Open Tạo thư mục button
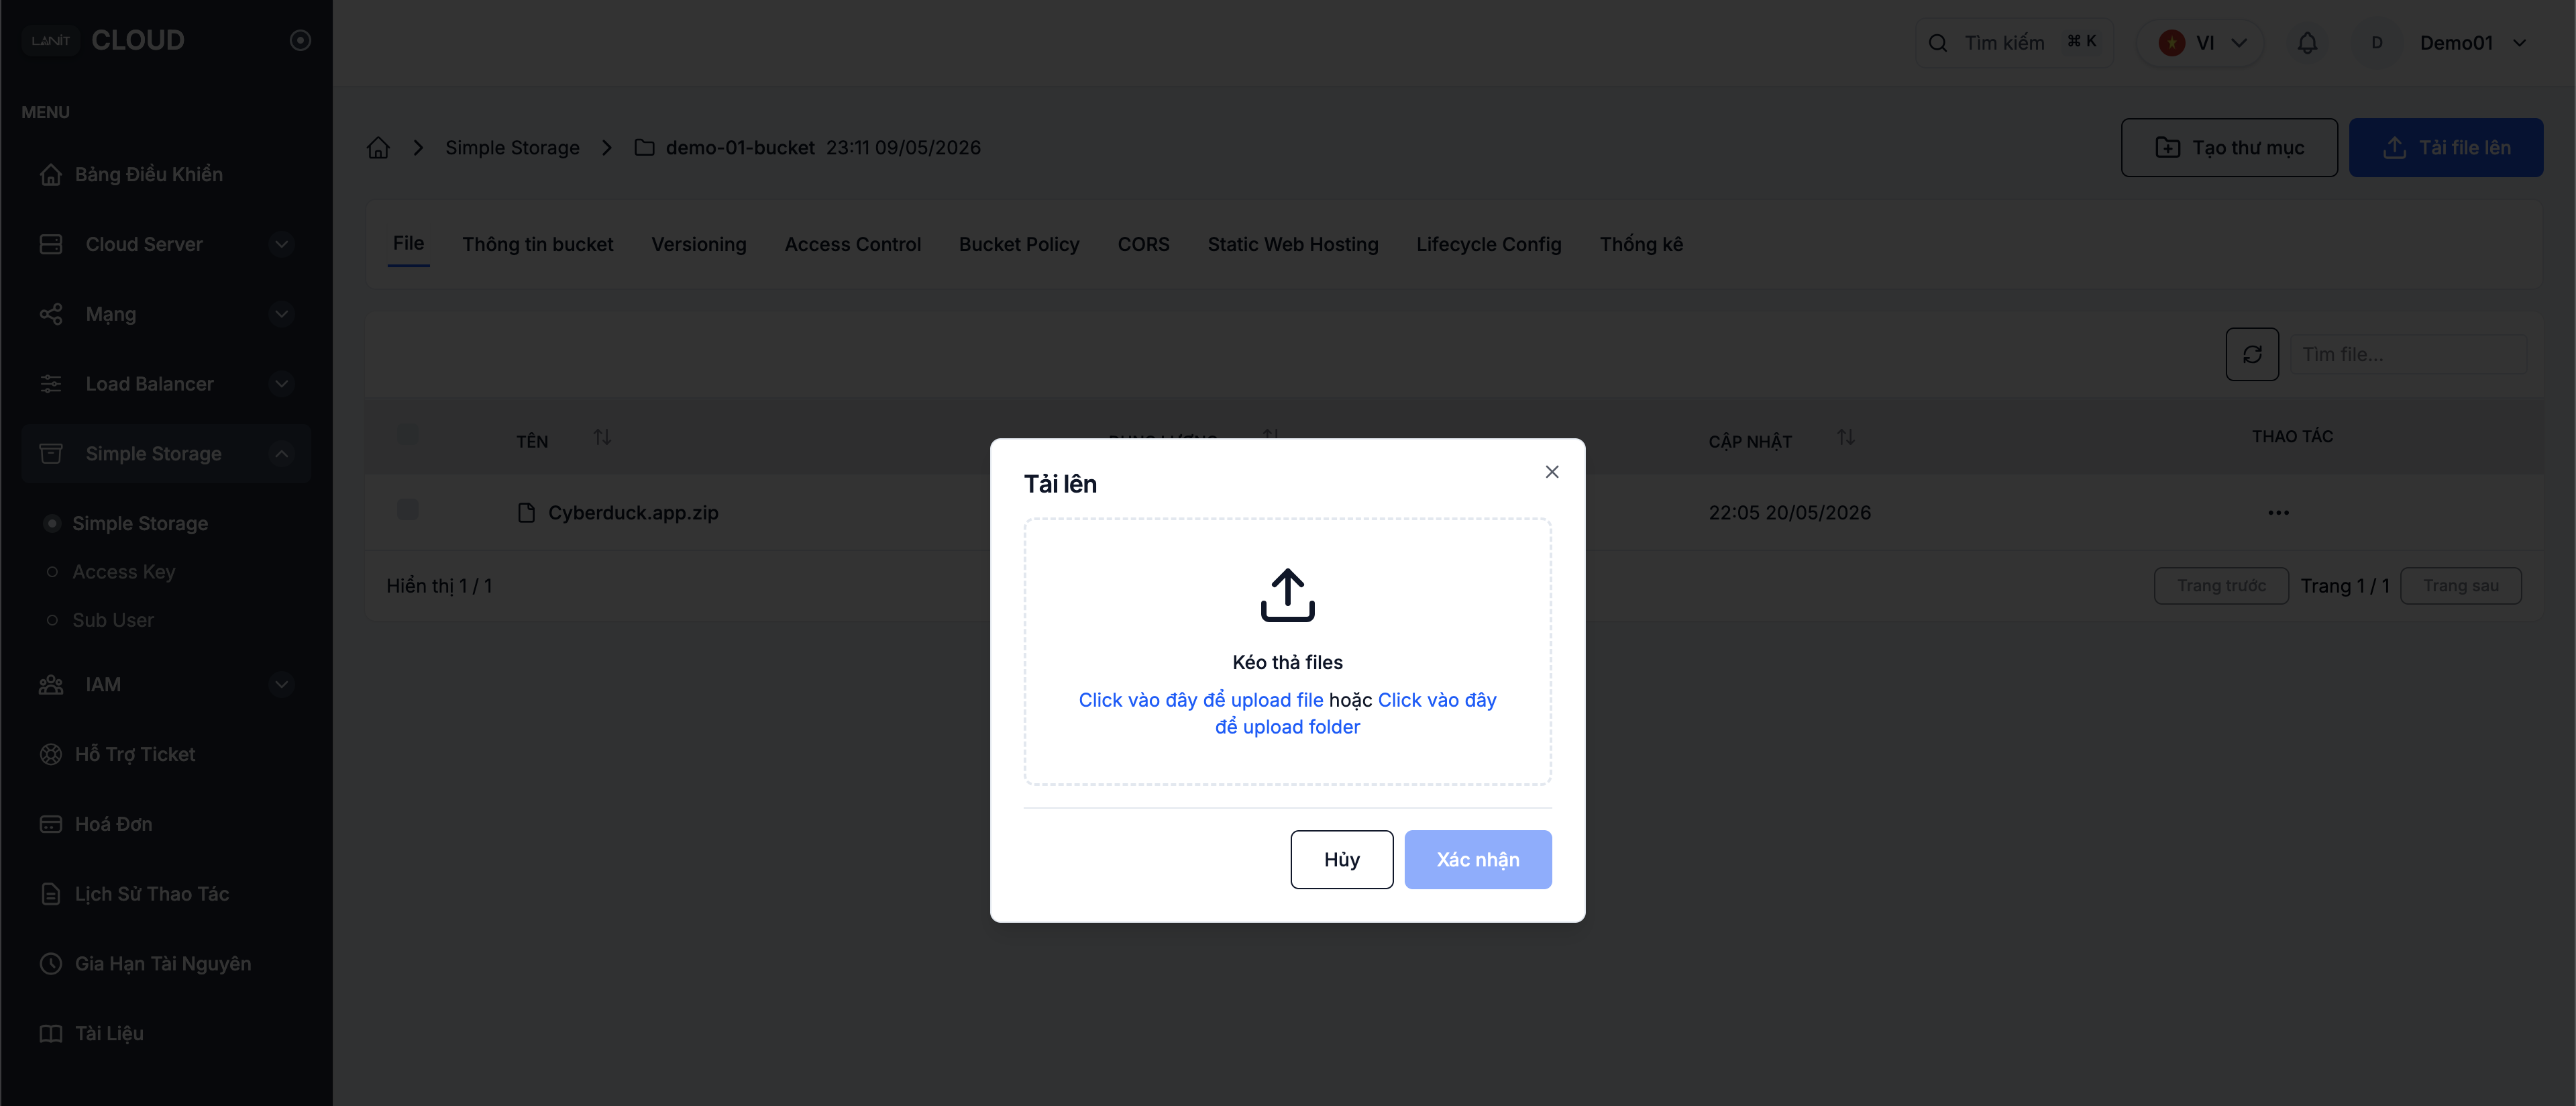The height and width of the screenshot is (1106, 2576). [x=2229, y=148]
